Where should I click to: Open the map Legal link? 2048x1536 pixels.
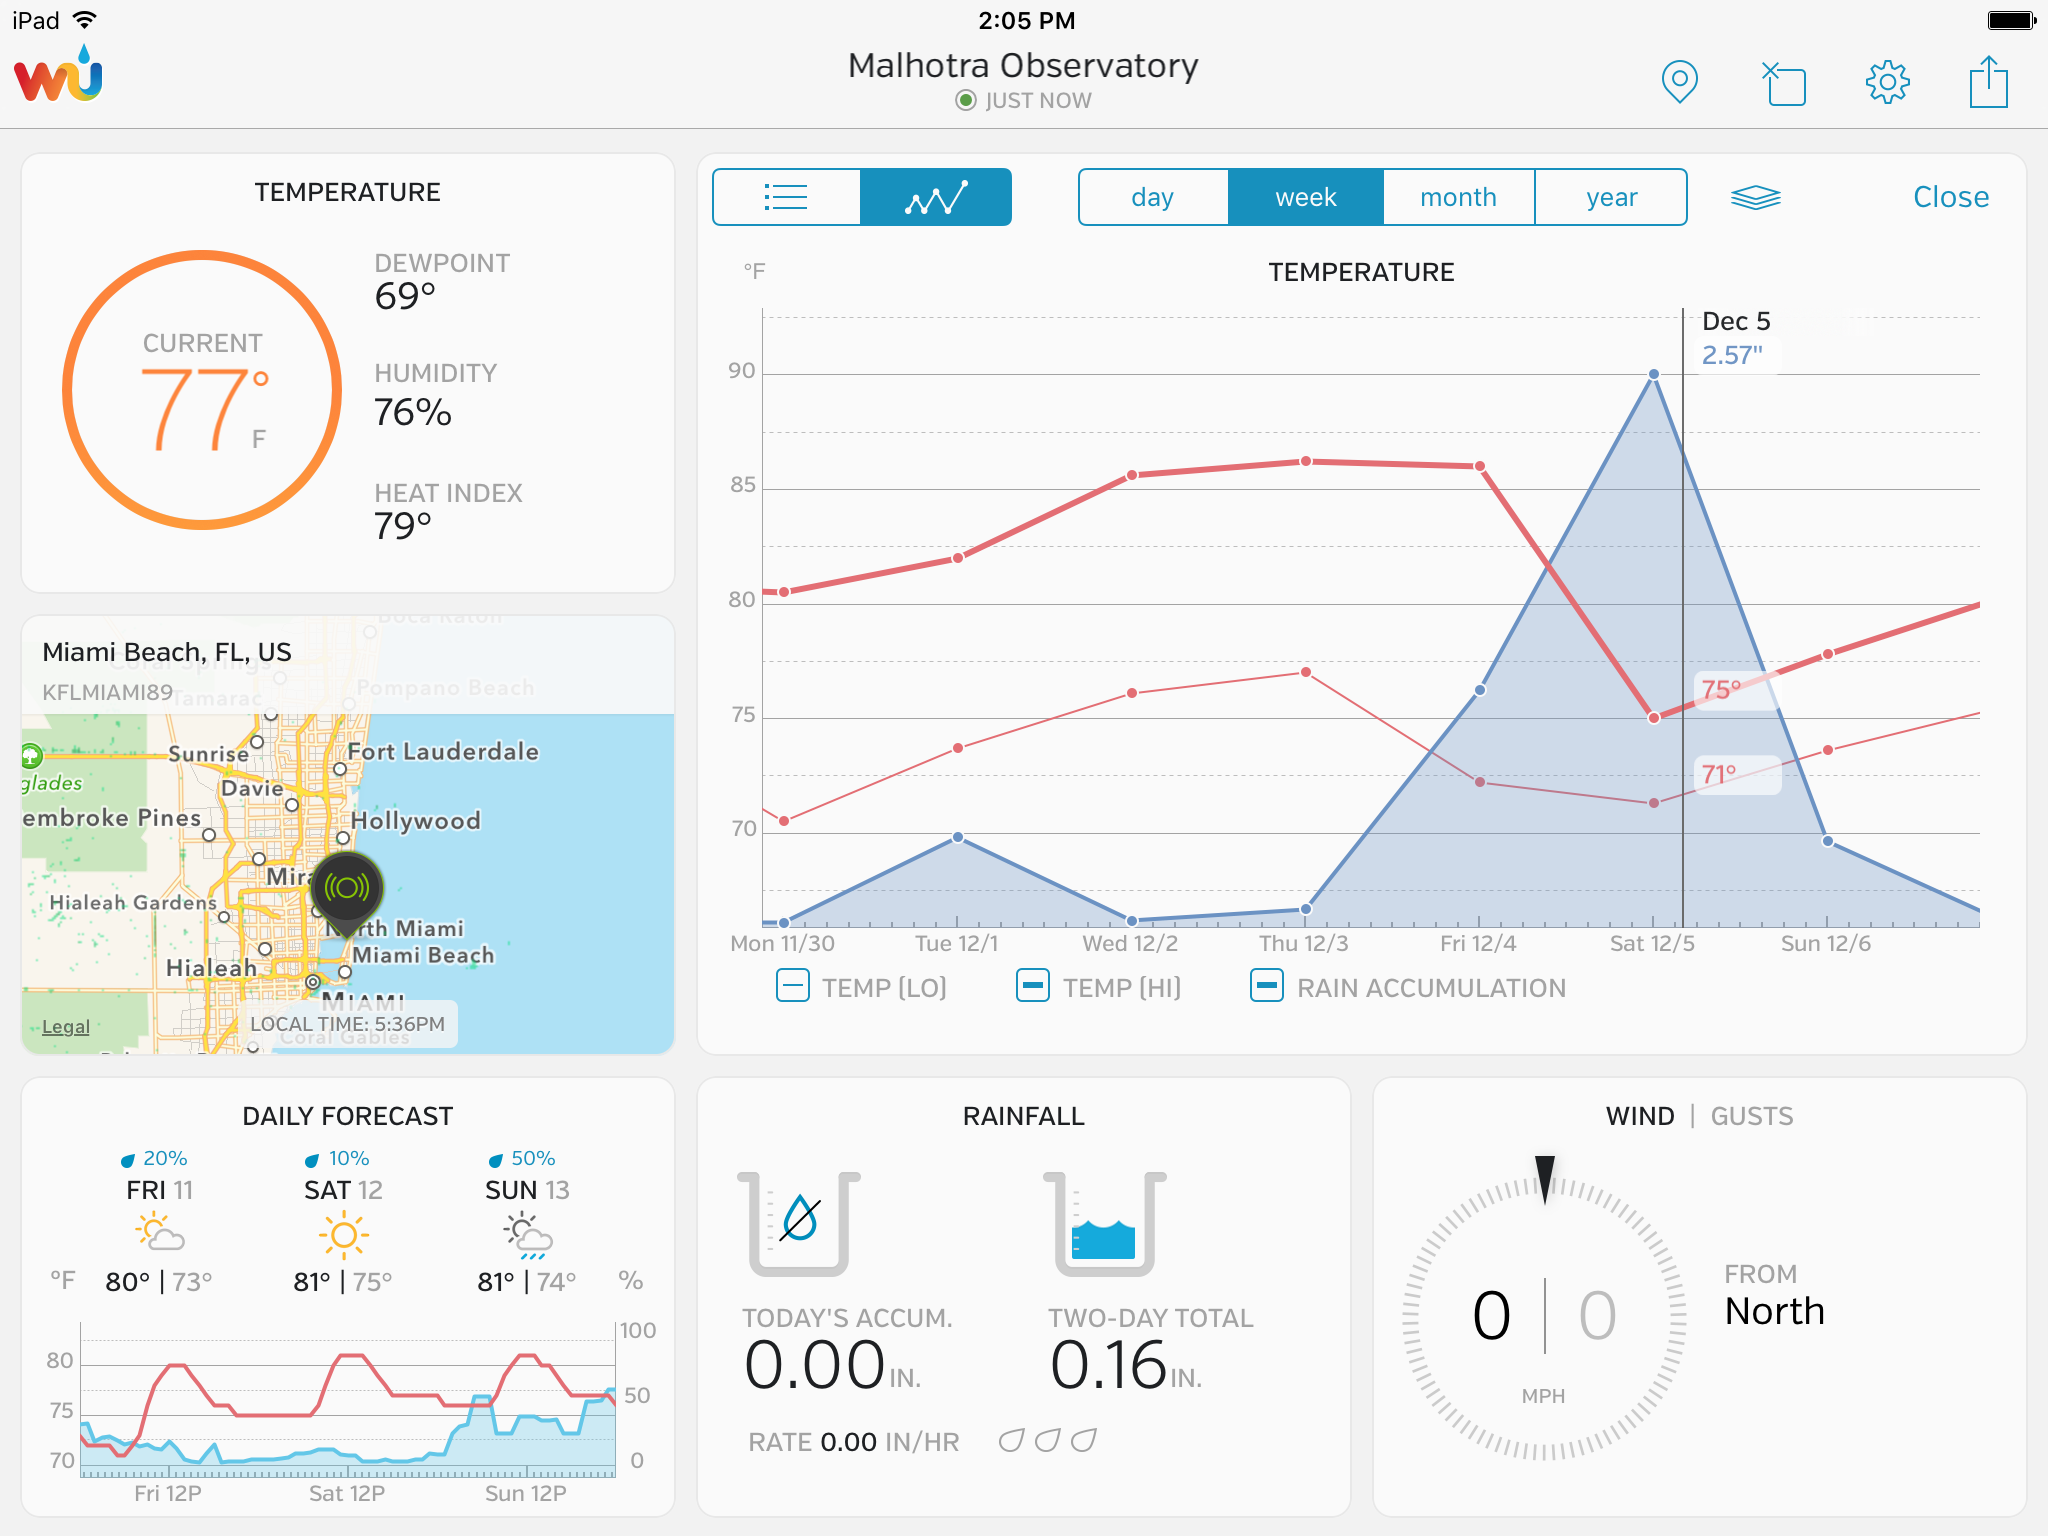pos(66,1027)
